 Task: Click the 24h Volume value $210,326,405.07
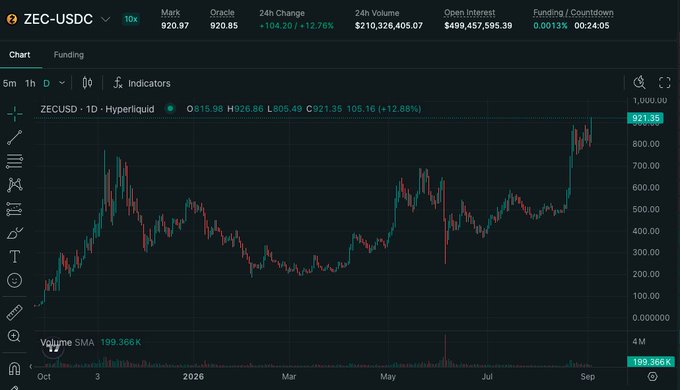[x=389, y=26]
